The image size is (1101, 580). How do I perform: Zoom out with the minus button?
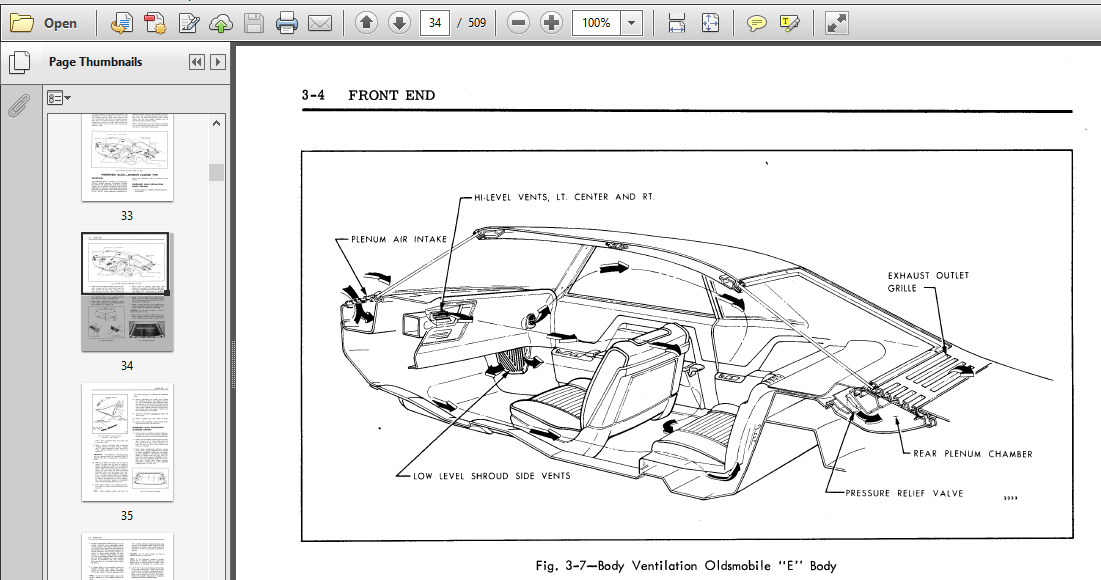click(x=518, y=23)
